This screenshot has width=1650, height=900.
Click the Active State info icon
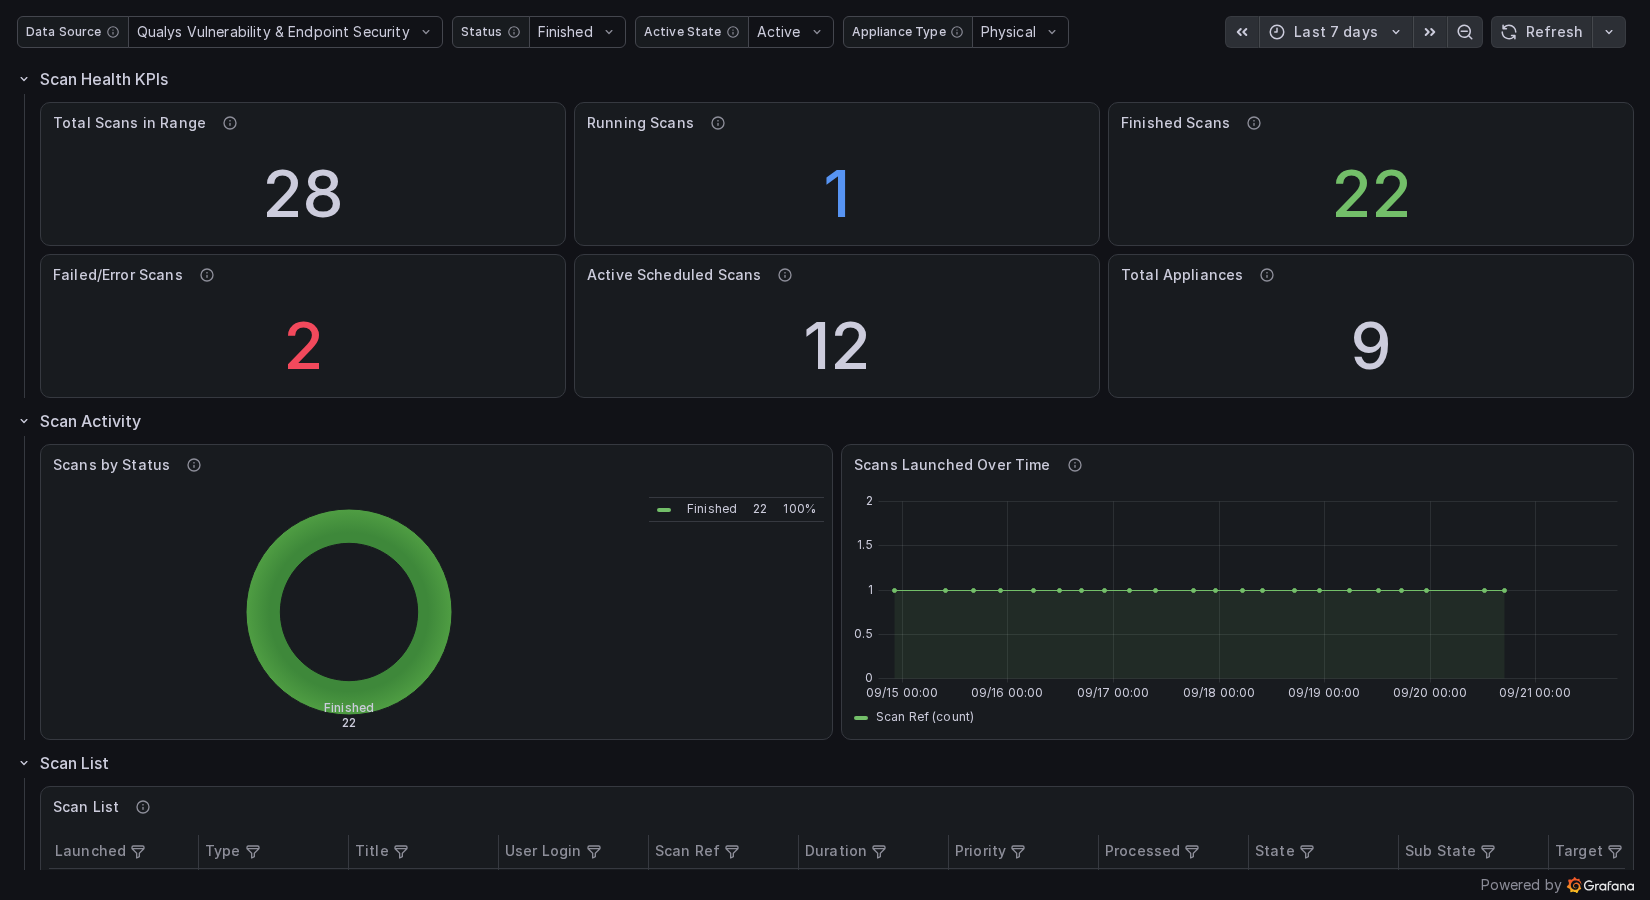[x=733, y=32]
